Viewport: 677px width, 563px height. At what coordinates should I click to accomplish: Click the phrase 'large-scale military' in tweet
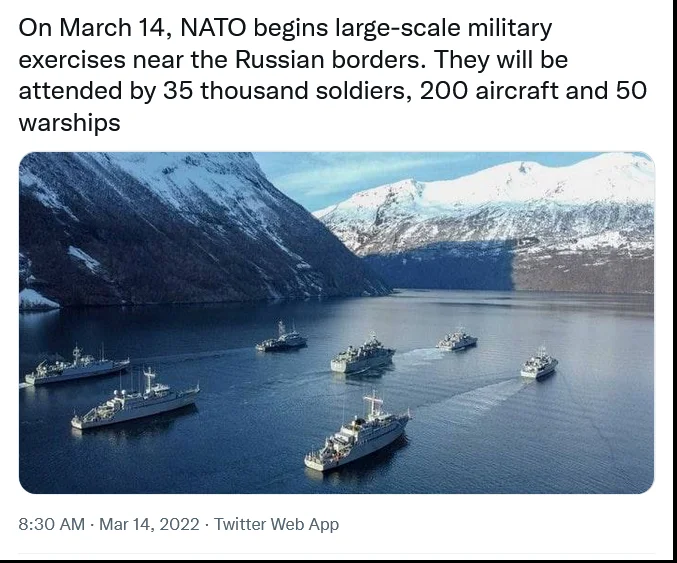click(x=444, y=28)
